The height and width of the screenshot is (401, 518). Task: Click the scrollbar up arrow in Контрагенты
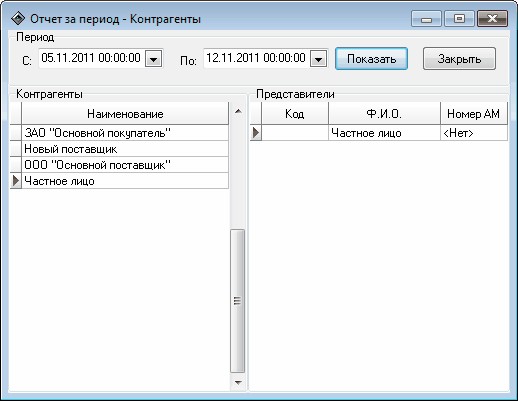point(238,111)
